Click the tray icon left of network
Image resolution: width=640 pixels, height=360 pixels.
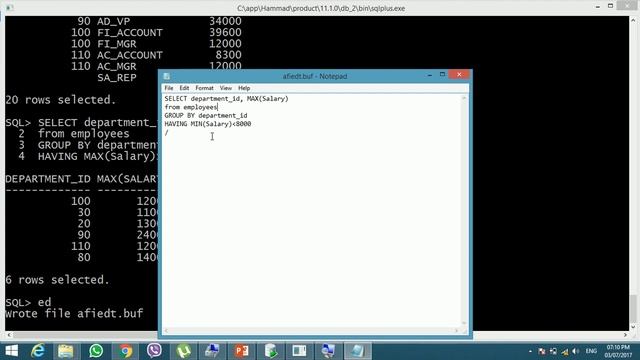(x=553, y=351)
